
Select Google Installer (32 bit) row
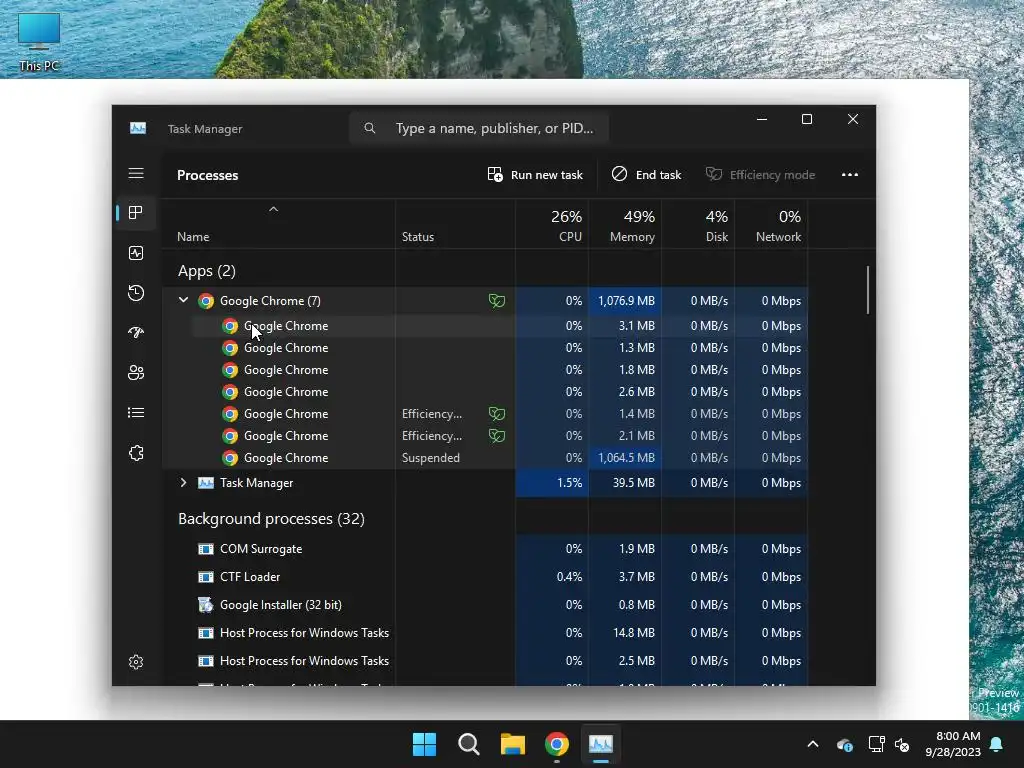click(485, 605)
